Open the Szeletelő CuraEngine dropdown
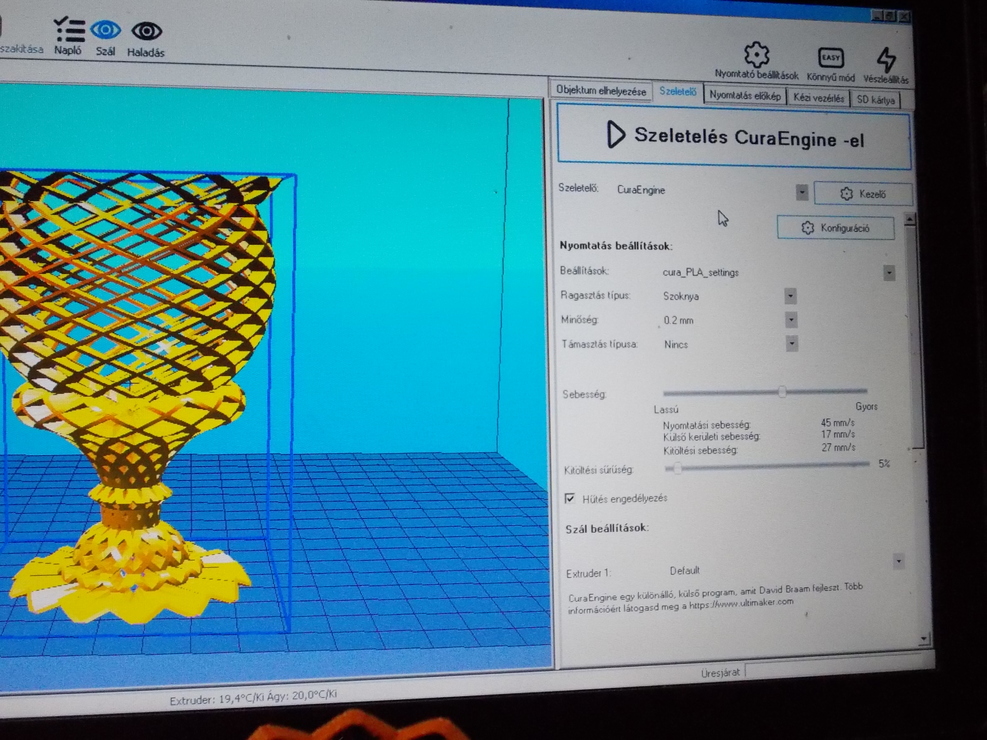The width and height of the screenshot is (987, 740). [801, 192]
